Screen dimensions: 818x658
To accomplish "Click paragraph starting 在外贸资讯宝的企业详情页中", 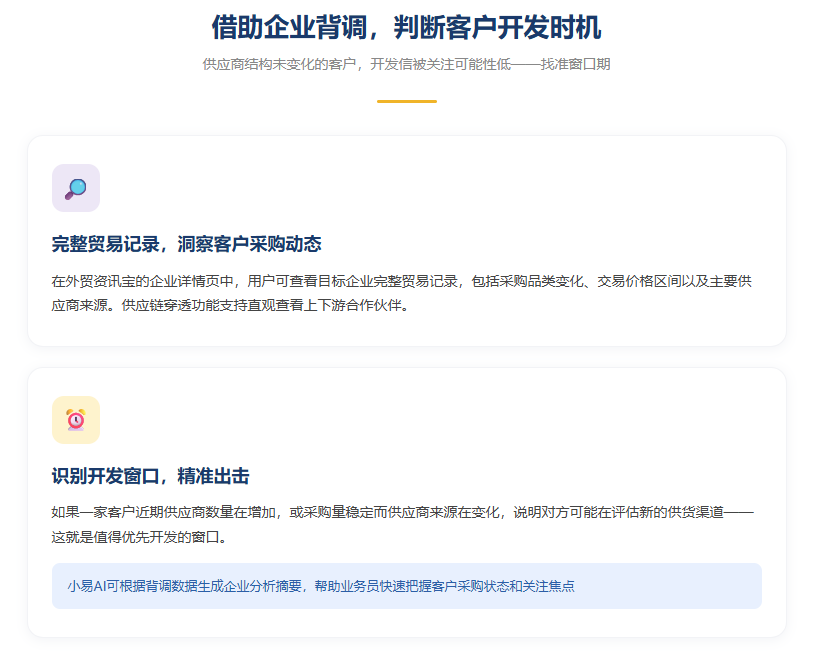I will (x=401, y=293).
